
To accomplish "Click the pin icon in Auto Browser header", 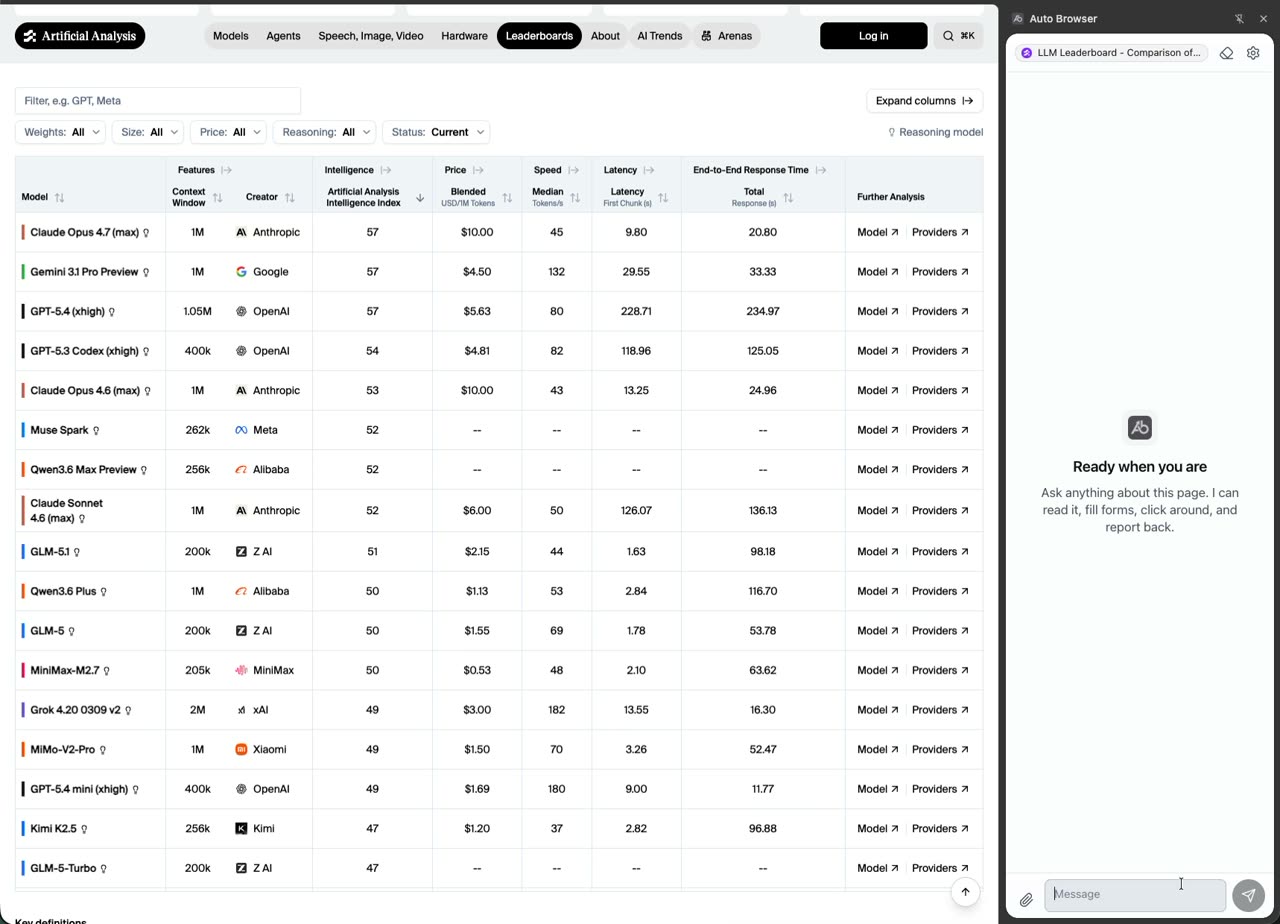I will point(1239,18).
